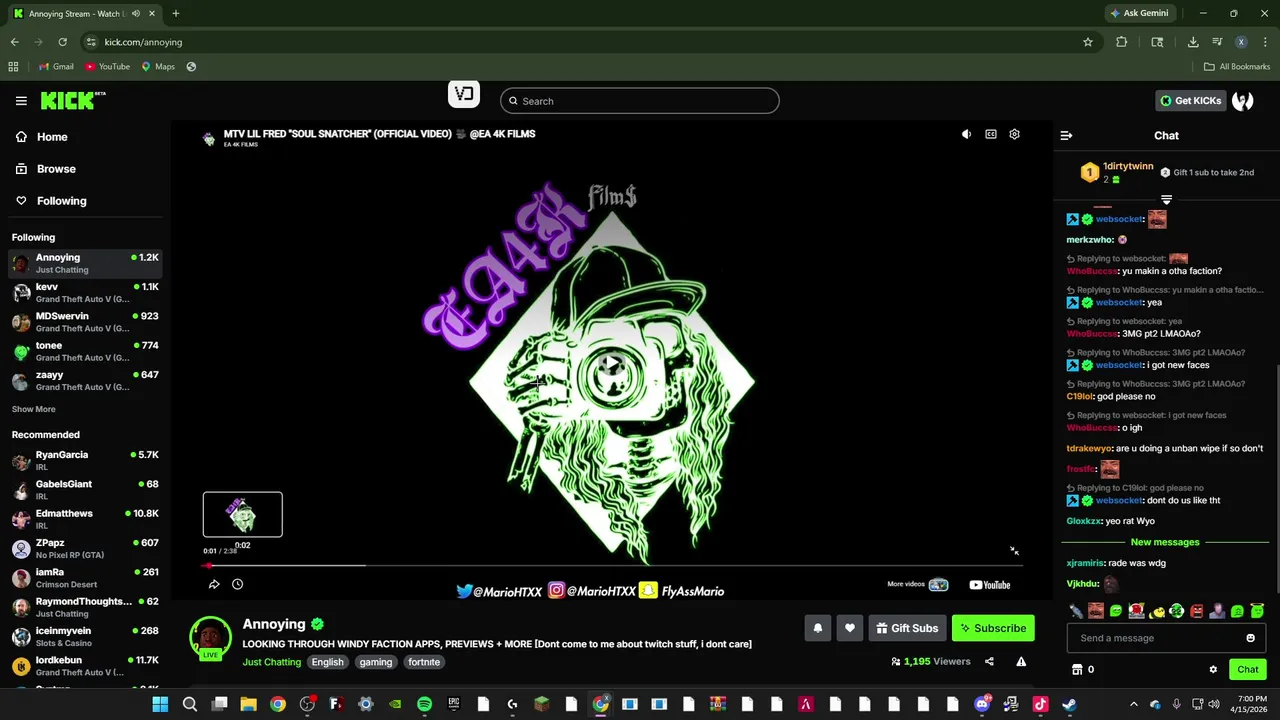1280x720 pixels.
Task: Open YouTube bookmark in bookmarks bar
Action: coord(107,67)
